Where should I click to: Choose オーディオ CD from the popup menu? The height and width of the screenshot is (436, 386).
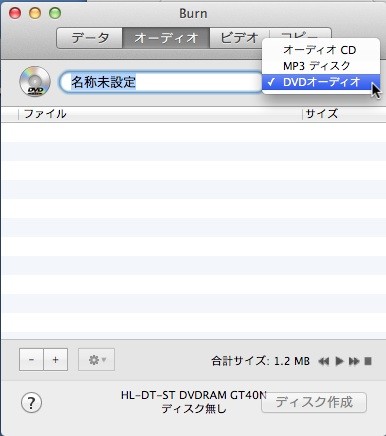320,50
